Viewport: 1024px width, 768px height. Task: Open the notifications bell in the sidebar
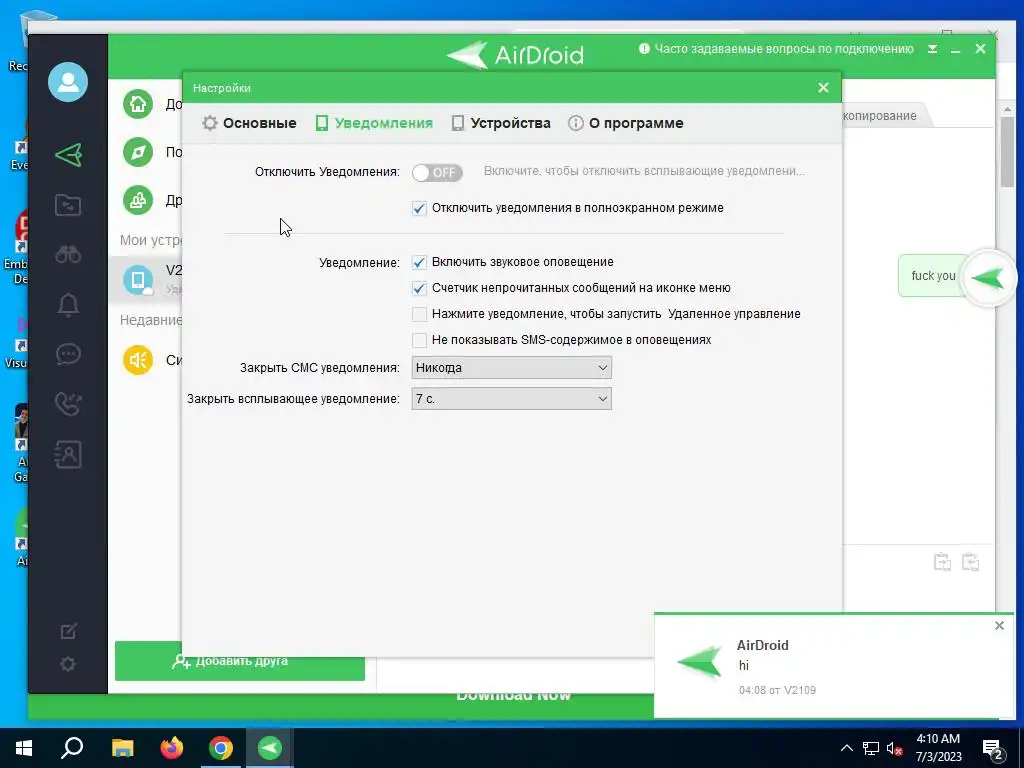tap(68, 304)
